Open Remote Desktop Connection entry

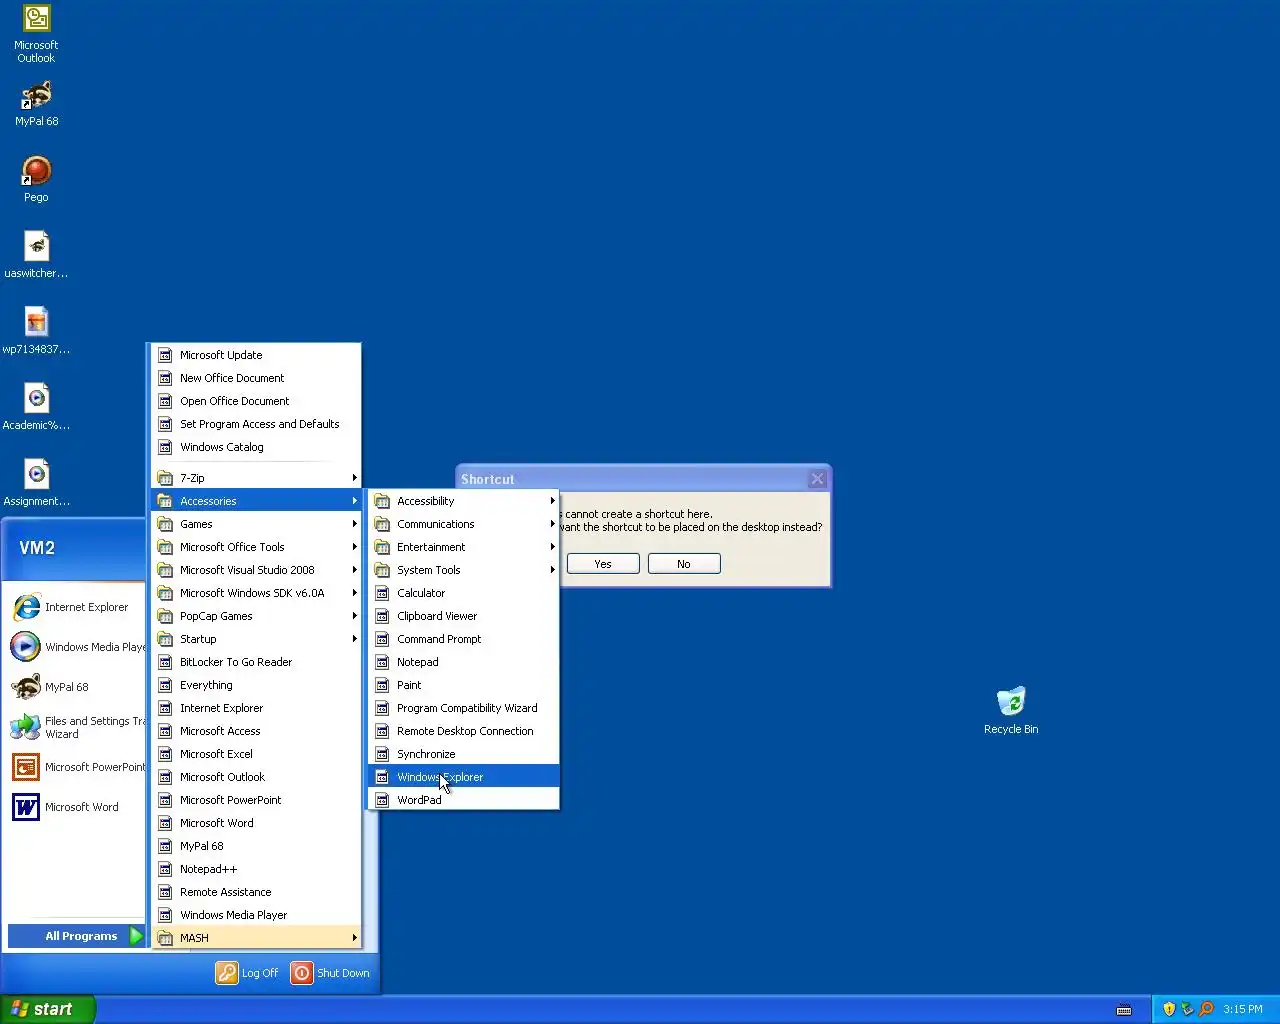[464, 731]
